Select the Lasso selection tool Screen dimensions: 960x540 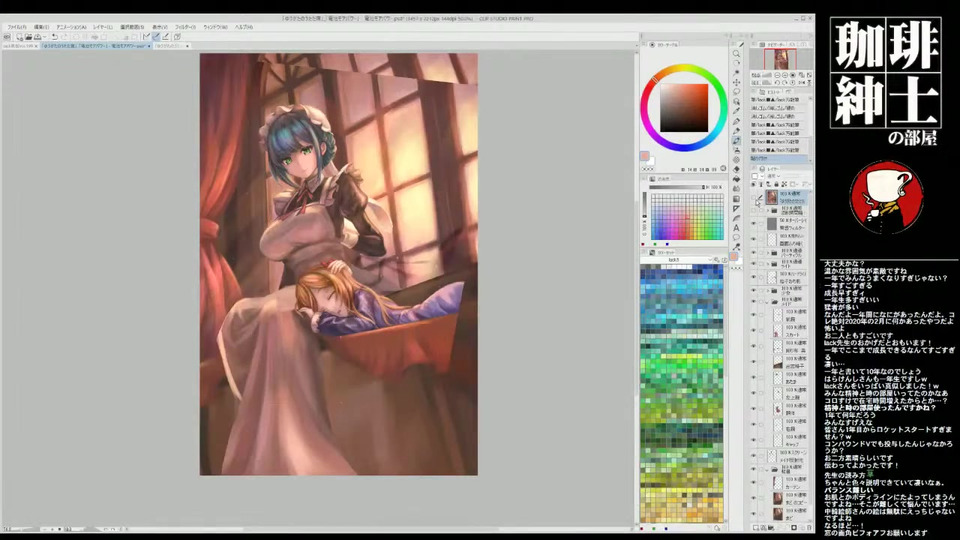tap(737, 92)
